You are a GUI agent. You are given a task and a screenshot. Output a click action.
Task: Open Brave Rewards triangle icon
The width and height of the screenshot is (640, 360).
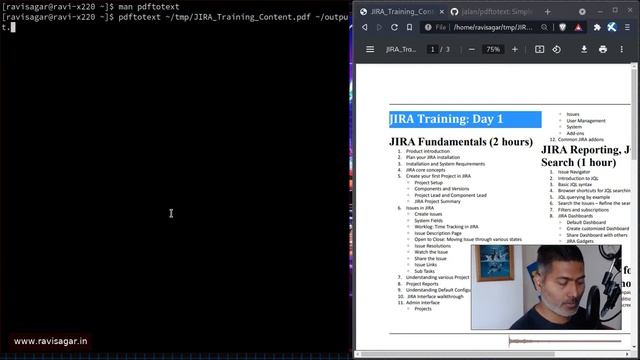tap(578, 27)
